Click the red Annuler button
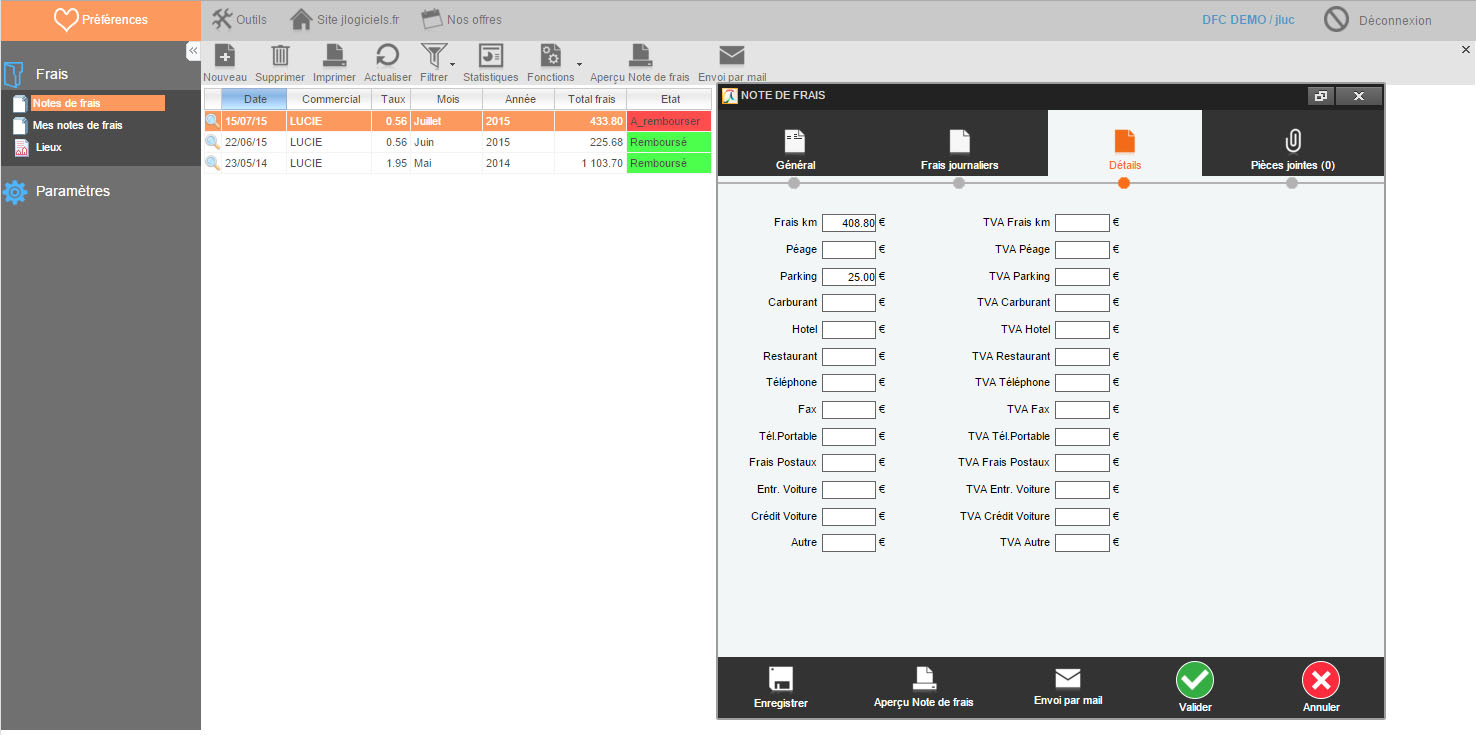Screen dimensions: 1476x735 pos(1320,680)
